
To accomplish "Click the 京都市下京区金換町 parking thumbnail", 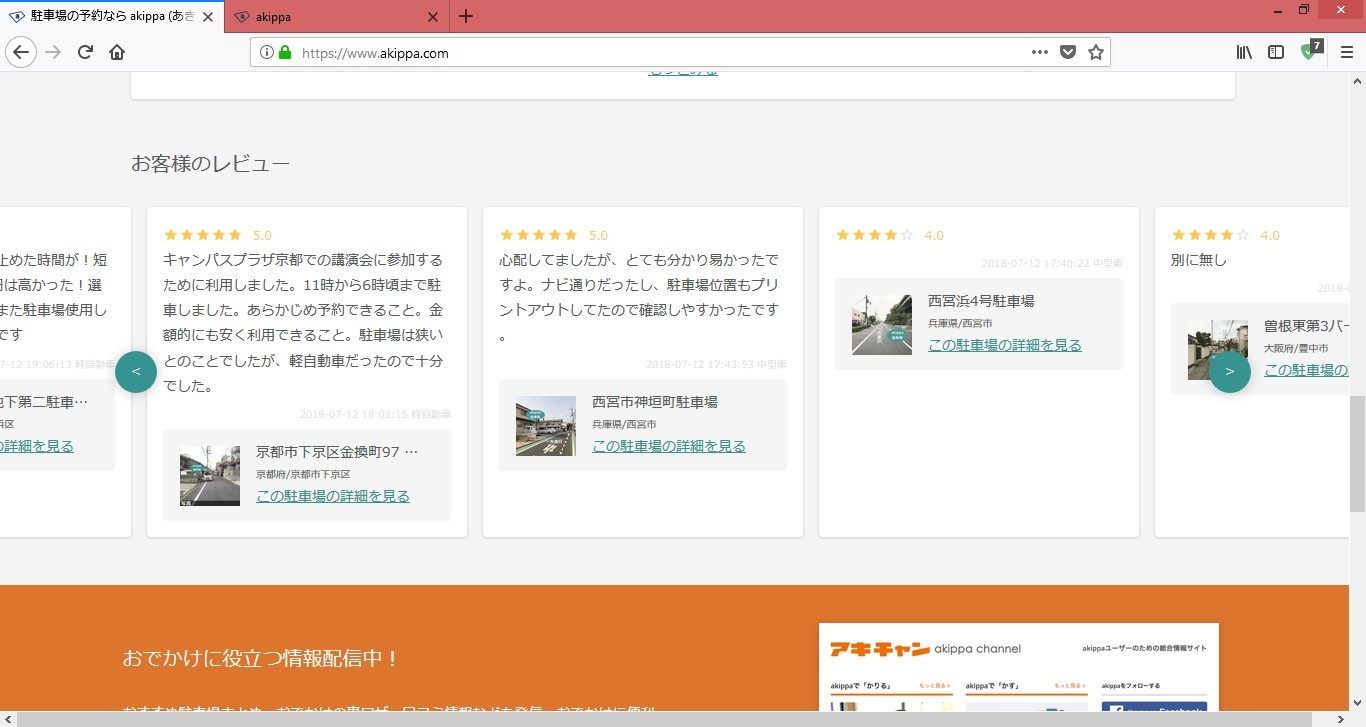I will pos(210,476).
